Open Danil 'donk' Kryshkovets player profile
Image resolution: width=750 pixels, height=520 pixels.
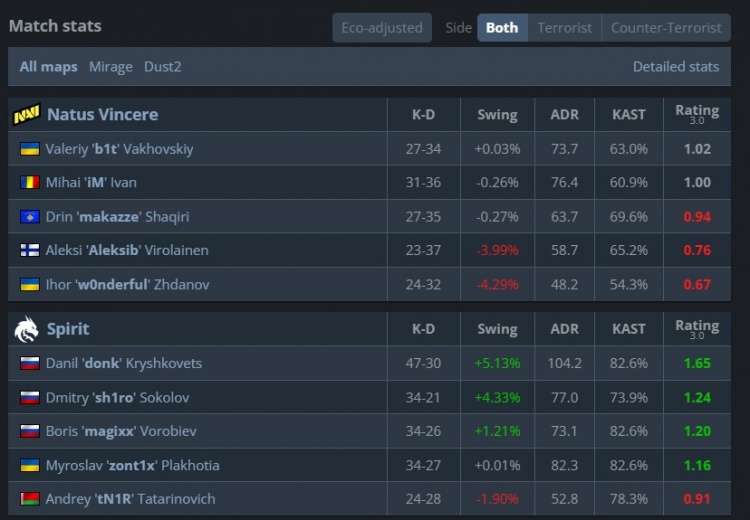tap(124, 363)
